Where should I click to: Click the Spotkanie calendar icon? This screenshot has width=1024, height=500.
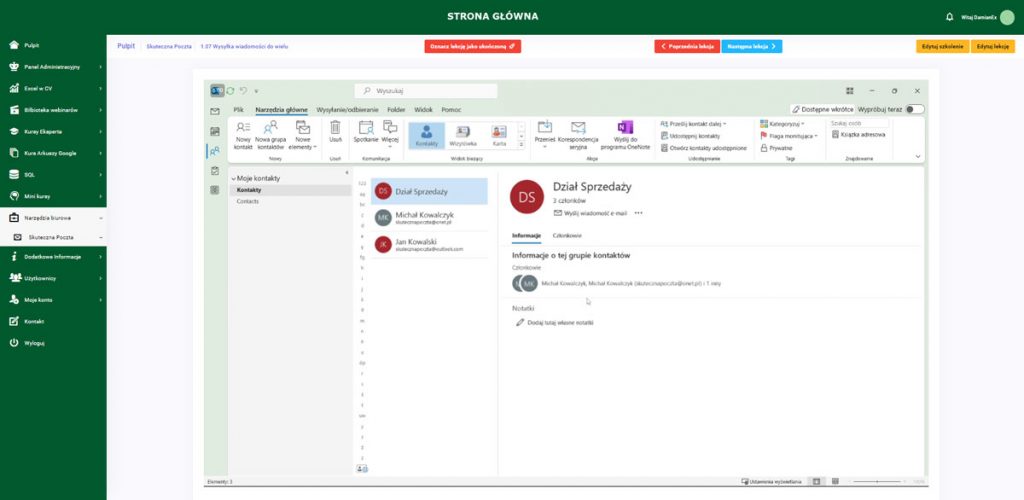point(365,128)
